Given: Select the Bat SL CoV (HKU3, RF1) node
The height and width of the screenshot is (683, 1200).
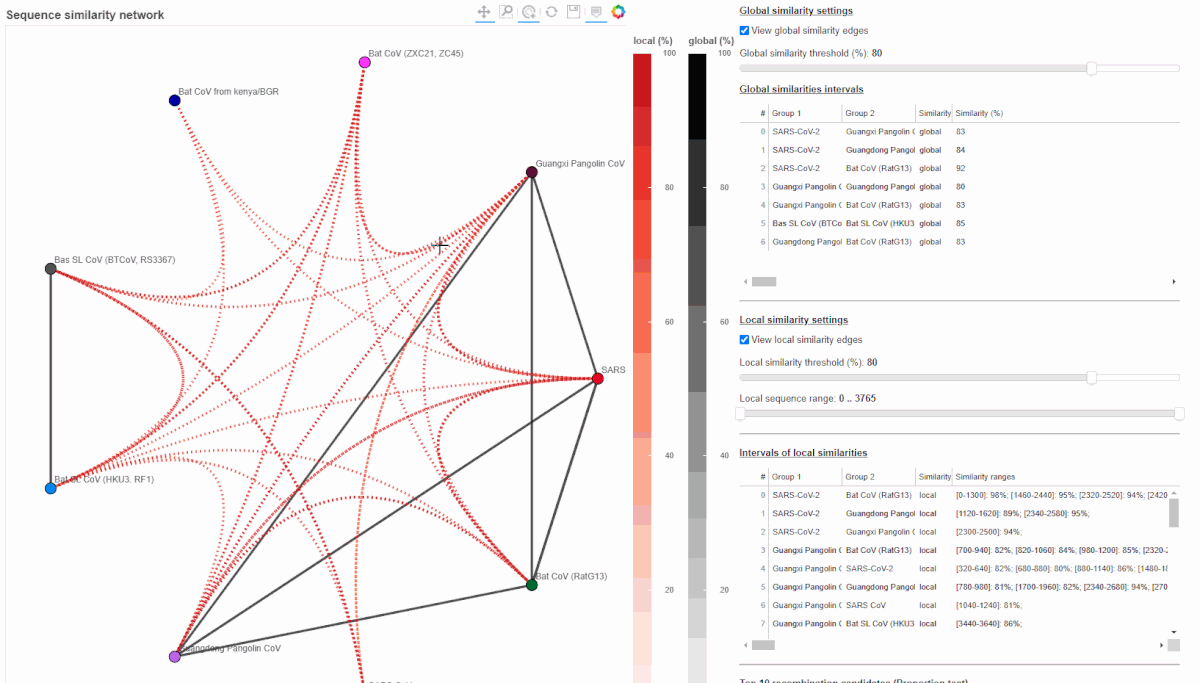Looking at the screenshot, I should [x=50, y=488].
